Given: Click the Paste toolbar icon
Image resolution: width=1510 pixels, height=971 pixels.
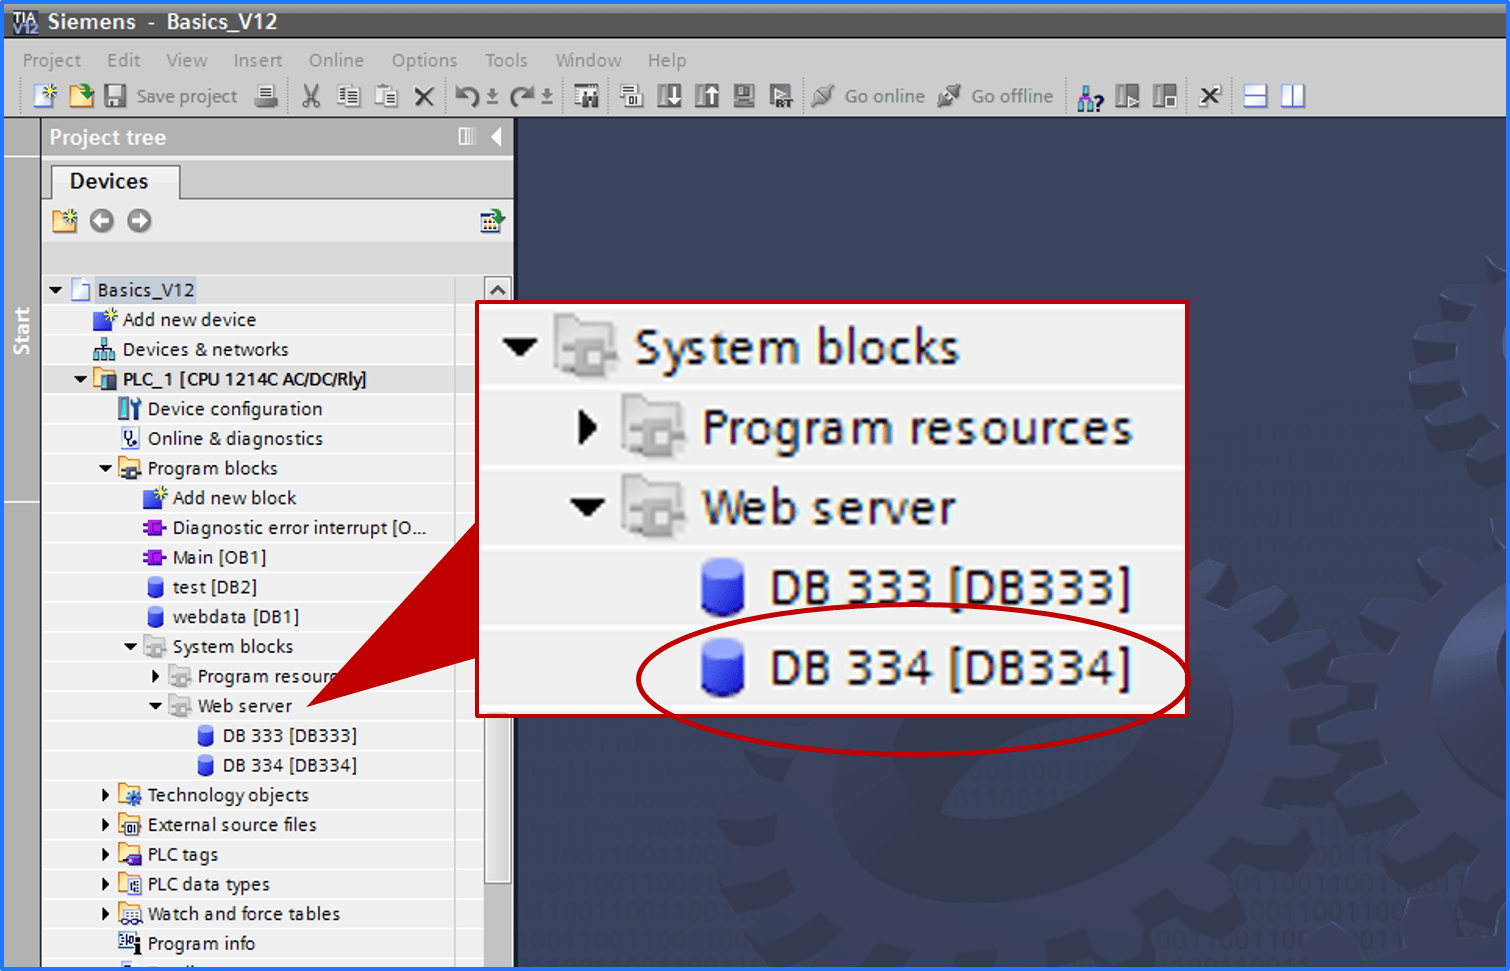Looking at the screenshot, I should click(x=386, y=96).
